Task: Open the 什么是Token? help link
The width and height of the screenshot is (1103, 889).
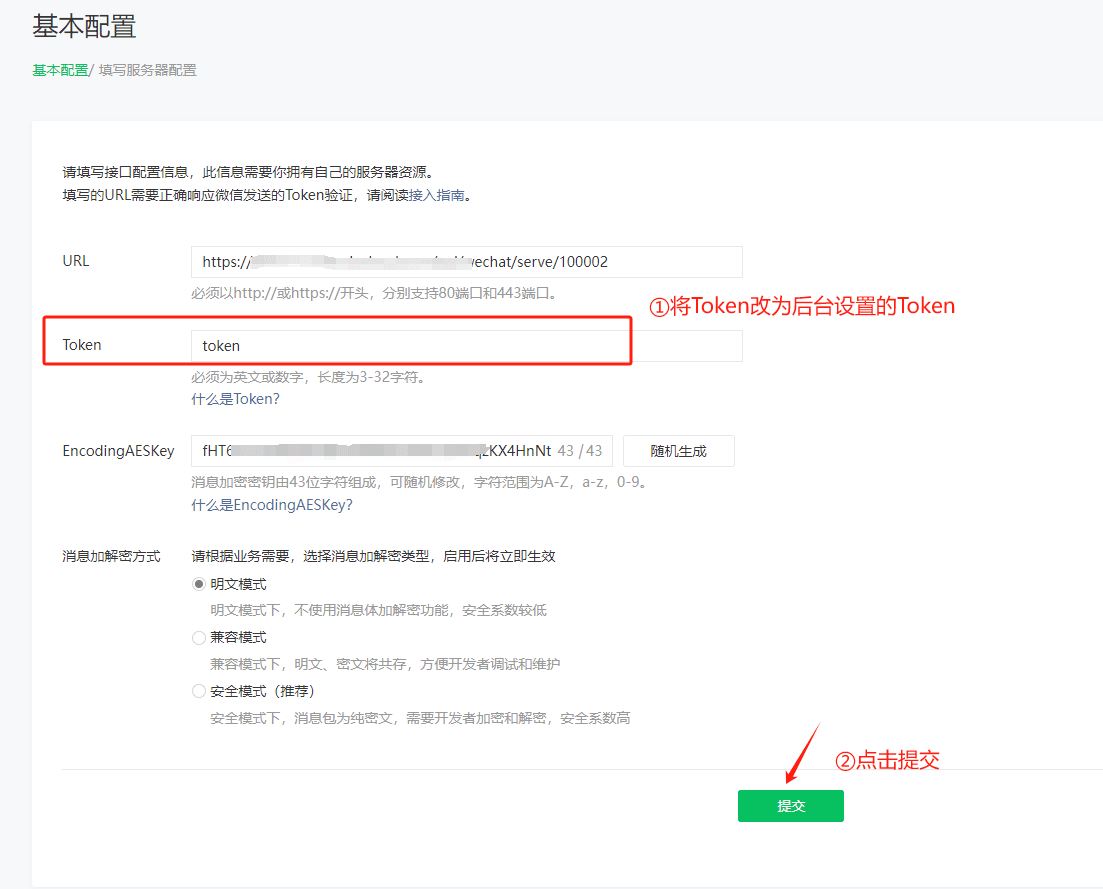Action: click(235, 399)
